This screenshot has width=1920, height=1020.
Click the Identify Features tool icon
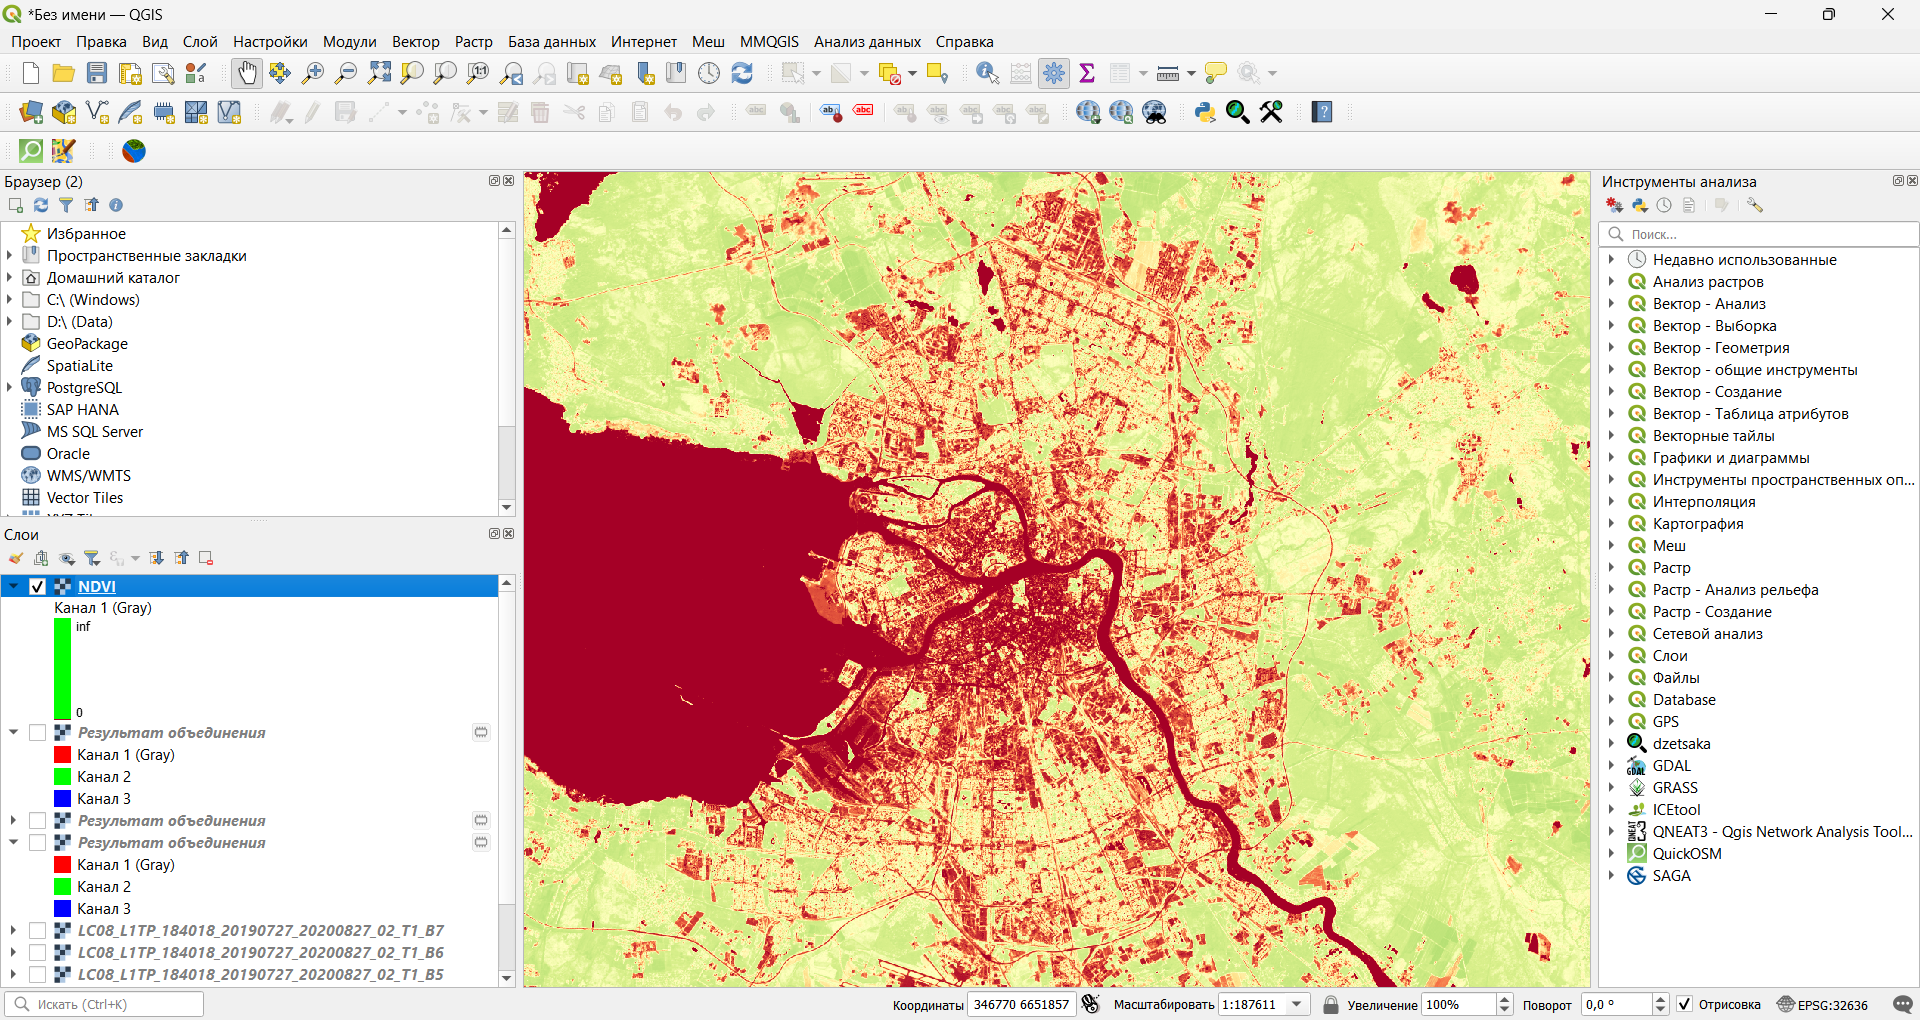pos(987,73)
